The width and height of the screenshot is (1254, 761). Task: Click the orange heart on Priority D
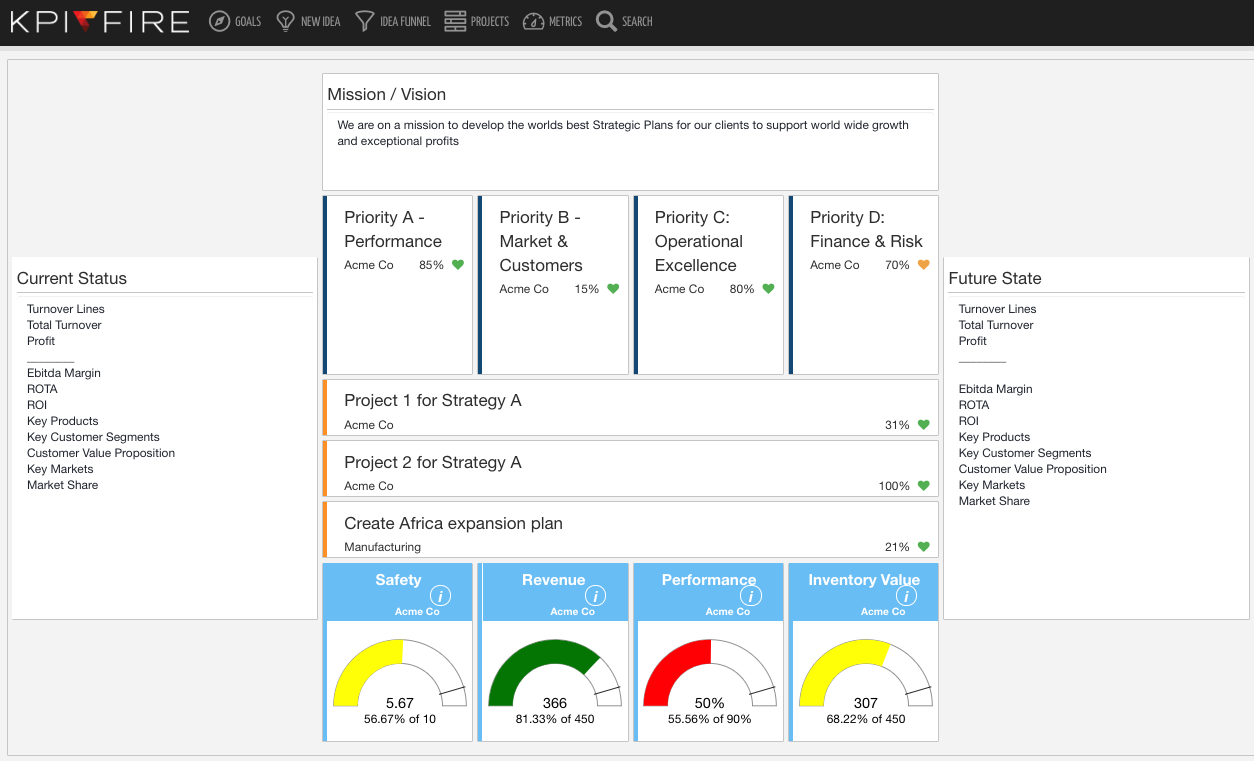924,265
